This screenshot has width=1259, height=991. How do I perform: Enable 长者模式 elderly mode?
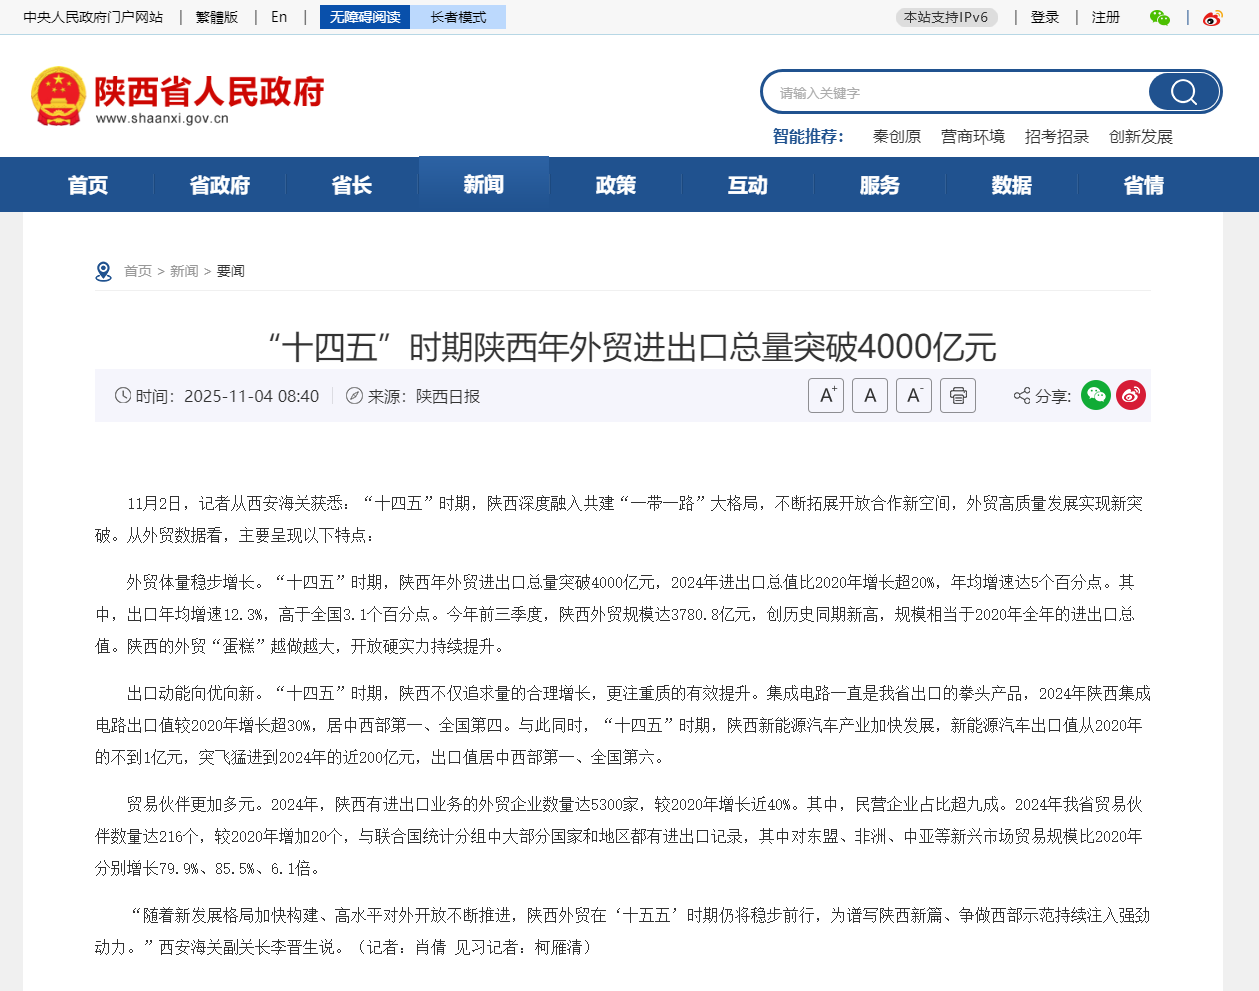click(x=458, y=17)
